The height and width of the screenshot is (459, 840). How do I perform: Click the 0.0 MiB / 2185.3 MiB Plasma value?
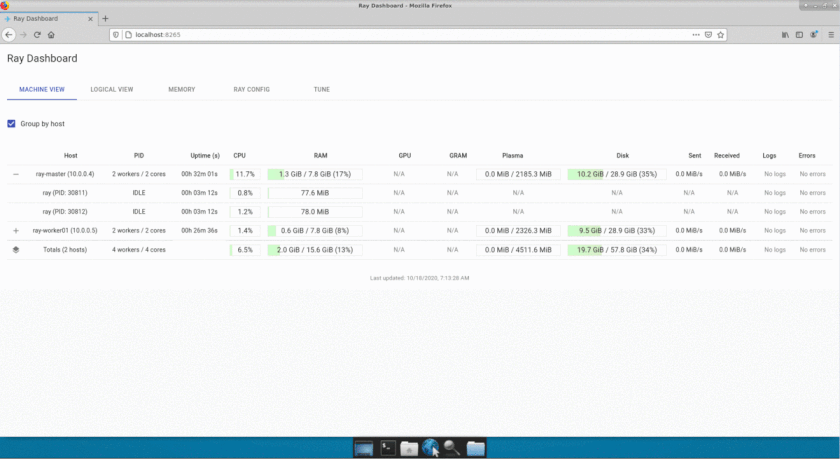(518, 174)
